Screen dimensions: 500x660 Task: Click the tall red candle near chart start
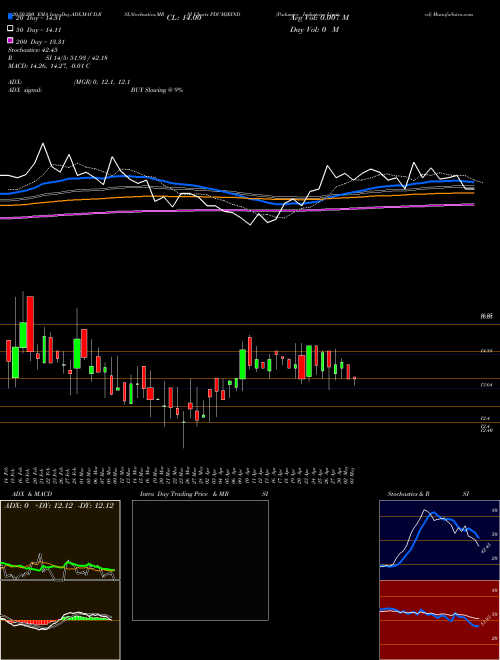pos(30,324)
